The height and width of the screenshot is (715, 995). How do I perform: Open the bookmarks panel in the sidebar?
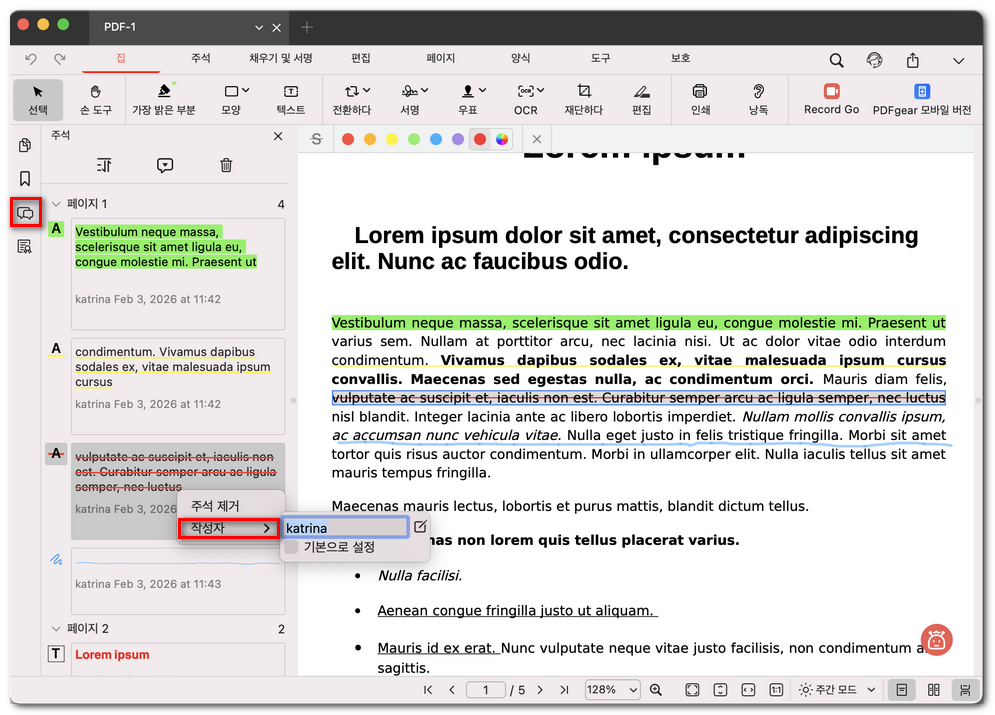pyautogui.click(x=25, y=179)
